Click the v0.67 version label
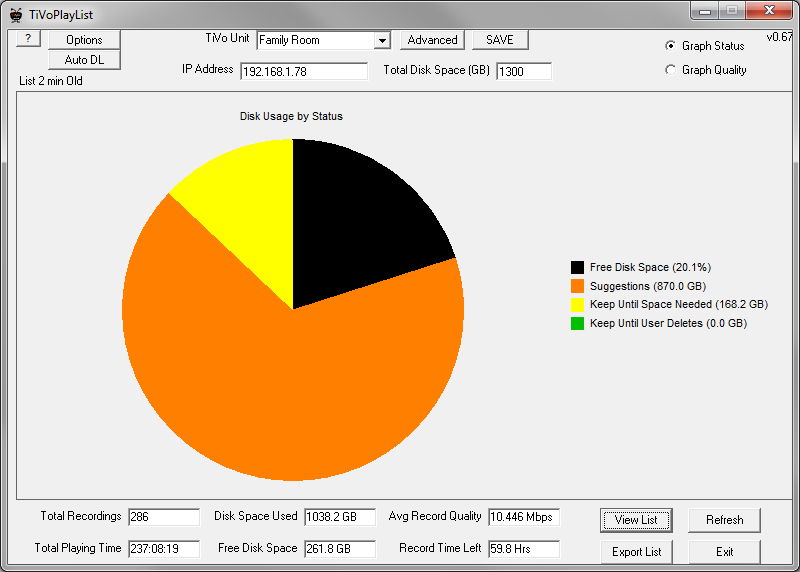This screenshot has height=572, width=800. (779, 37)
